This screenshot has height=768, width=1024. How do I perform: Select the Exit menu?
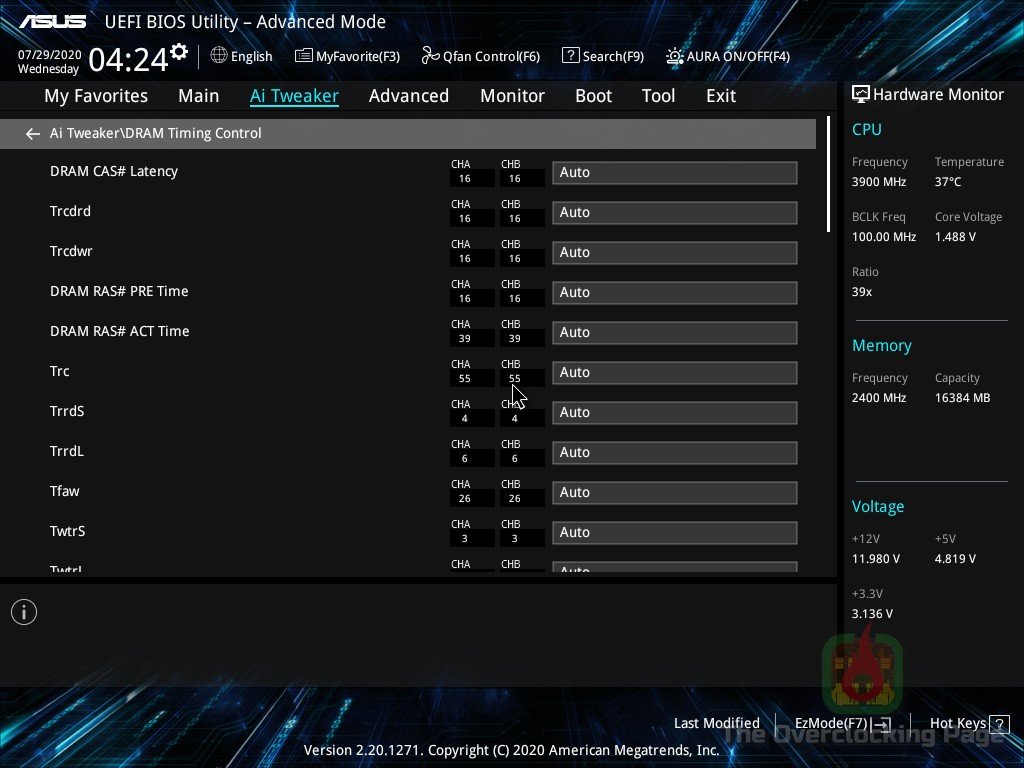[720, 95]
